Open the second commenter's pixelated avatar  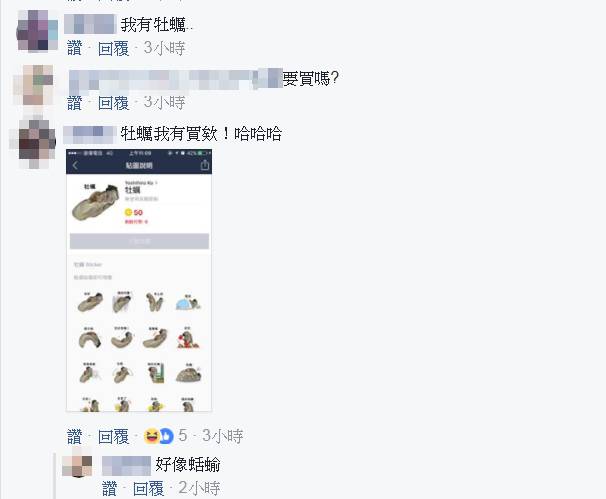[x=34, y=85]
